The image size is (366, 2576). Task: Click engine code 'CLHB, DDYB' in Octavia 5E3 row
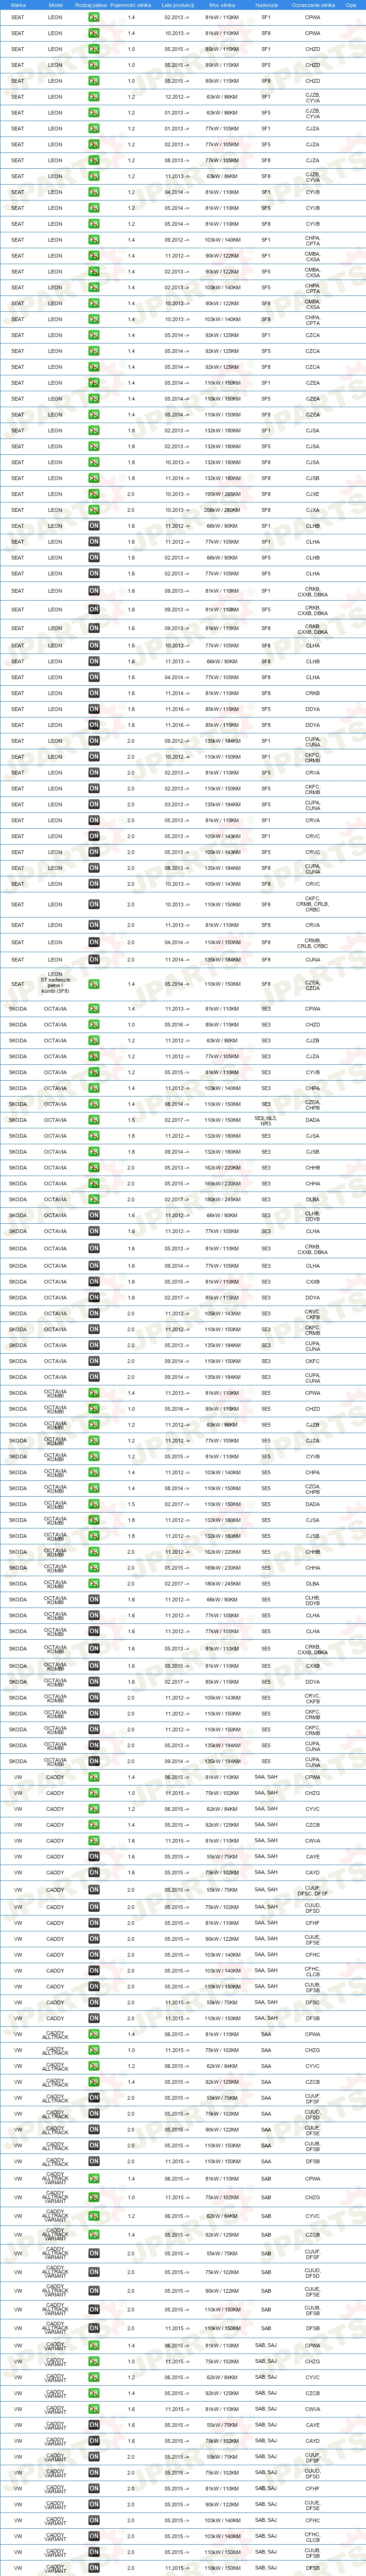(313, 1216)
